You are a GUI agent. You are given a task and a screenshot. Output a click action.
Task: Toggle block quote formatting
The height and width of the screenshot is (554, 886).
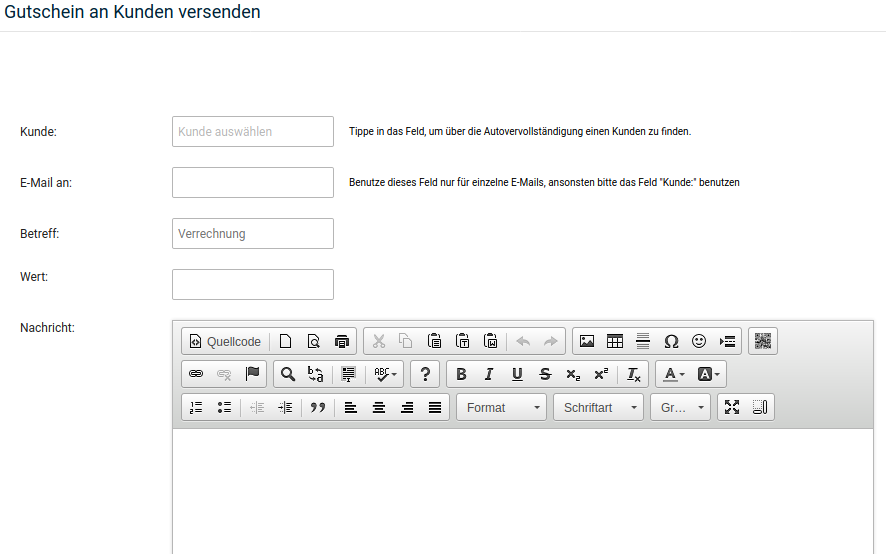318,407
